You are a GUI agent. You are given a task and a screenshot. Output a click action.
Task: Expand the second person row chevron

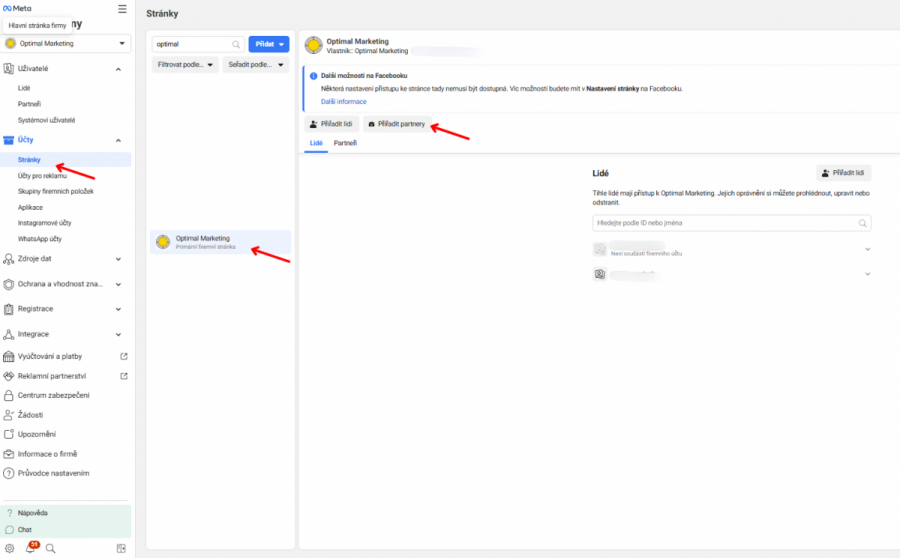point(867,274)
